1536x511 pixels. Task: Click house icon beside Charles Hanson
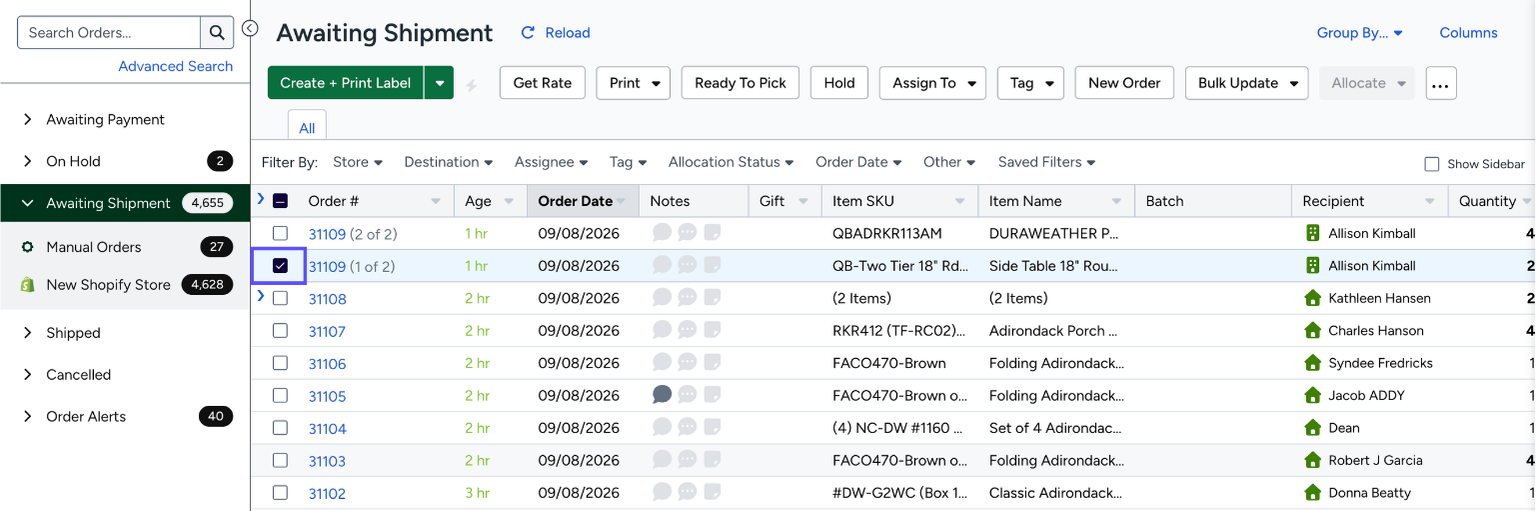click(x=1313, y=330)
